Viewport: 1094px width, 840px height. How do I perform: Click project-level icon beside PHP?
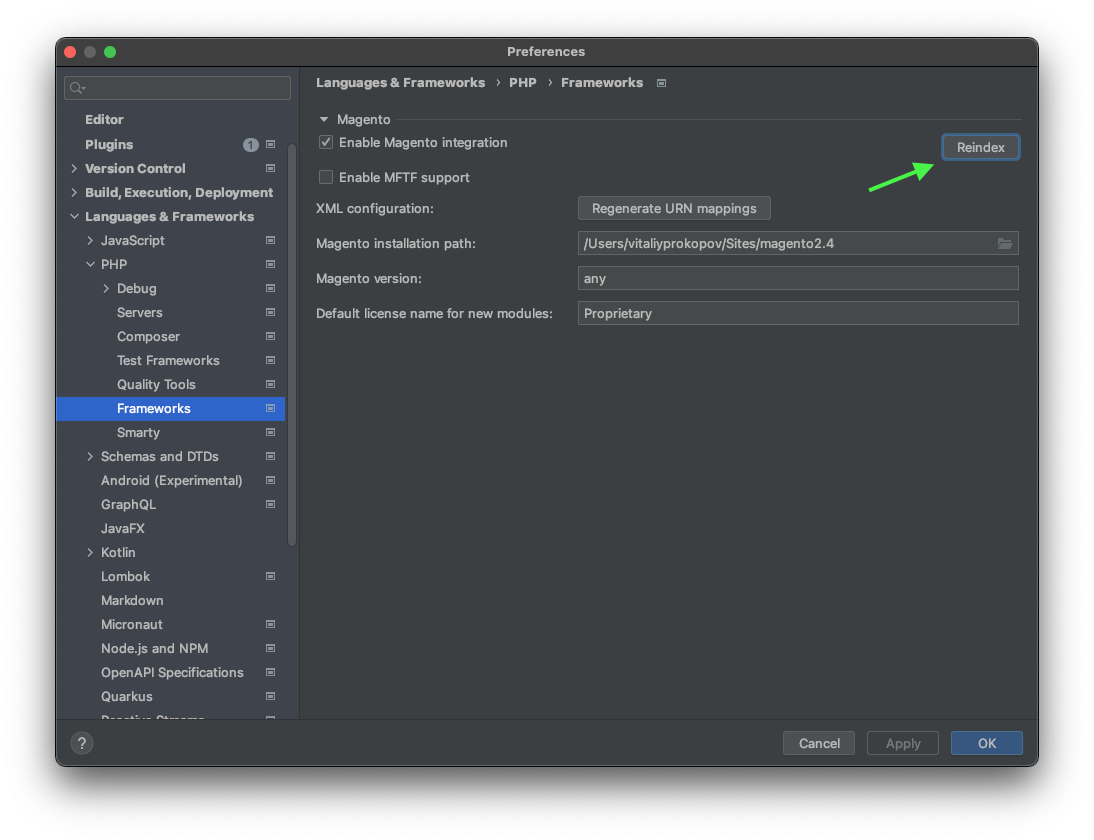click(x=271, y=264)
